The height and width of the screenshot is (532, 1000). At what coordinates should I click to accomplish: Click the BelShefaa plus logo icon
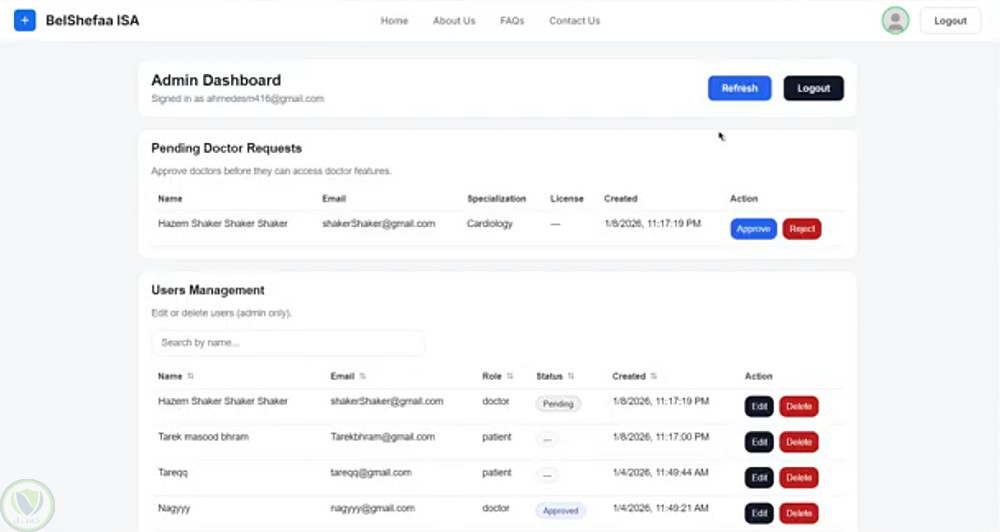pos(25,20)
